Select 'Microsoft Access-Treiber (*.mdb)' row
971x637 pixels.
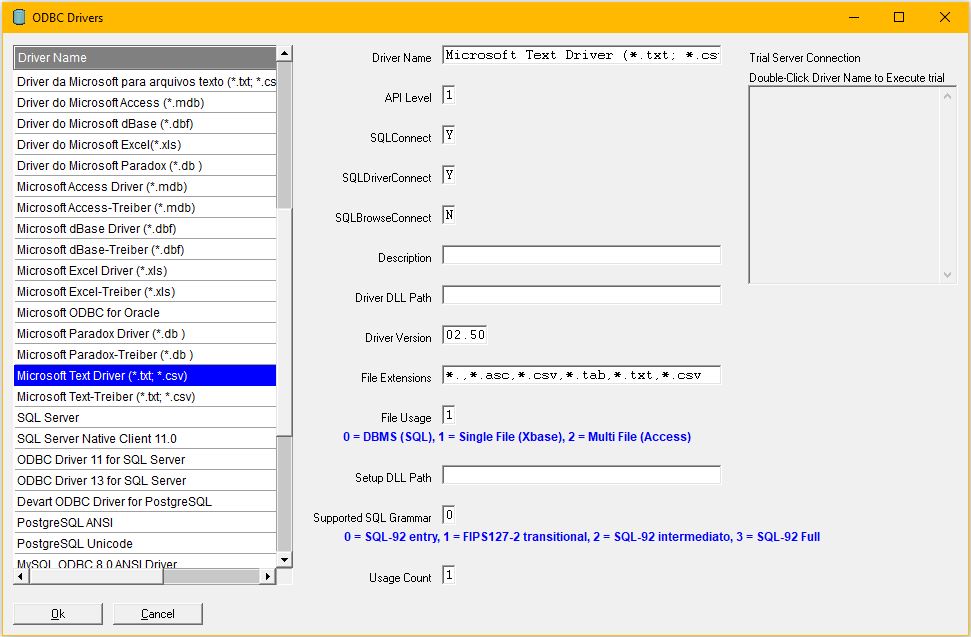(x=145, y=208)
